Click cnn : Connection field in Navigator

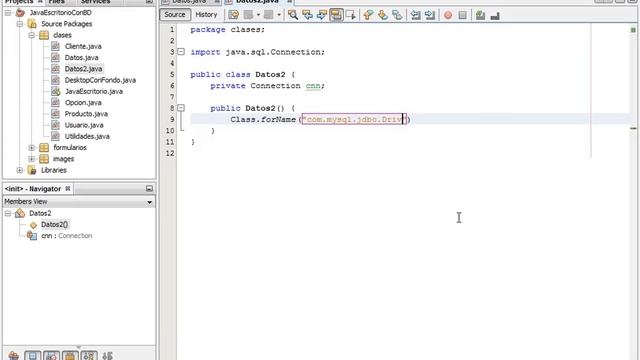point(67,236)
